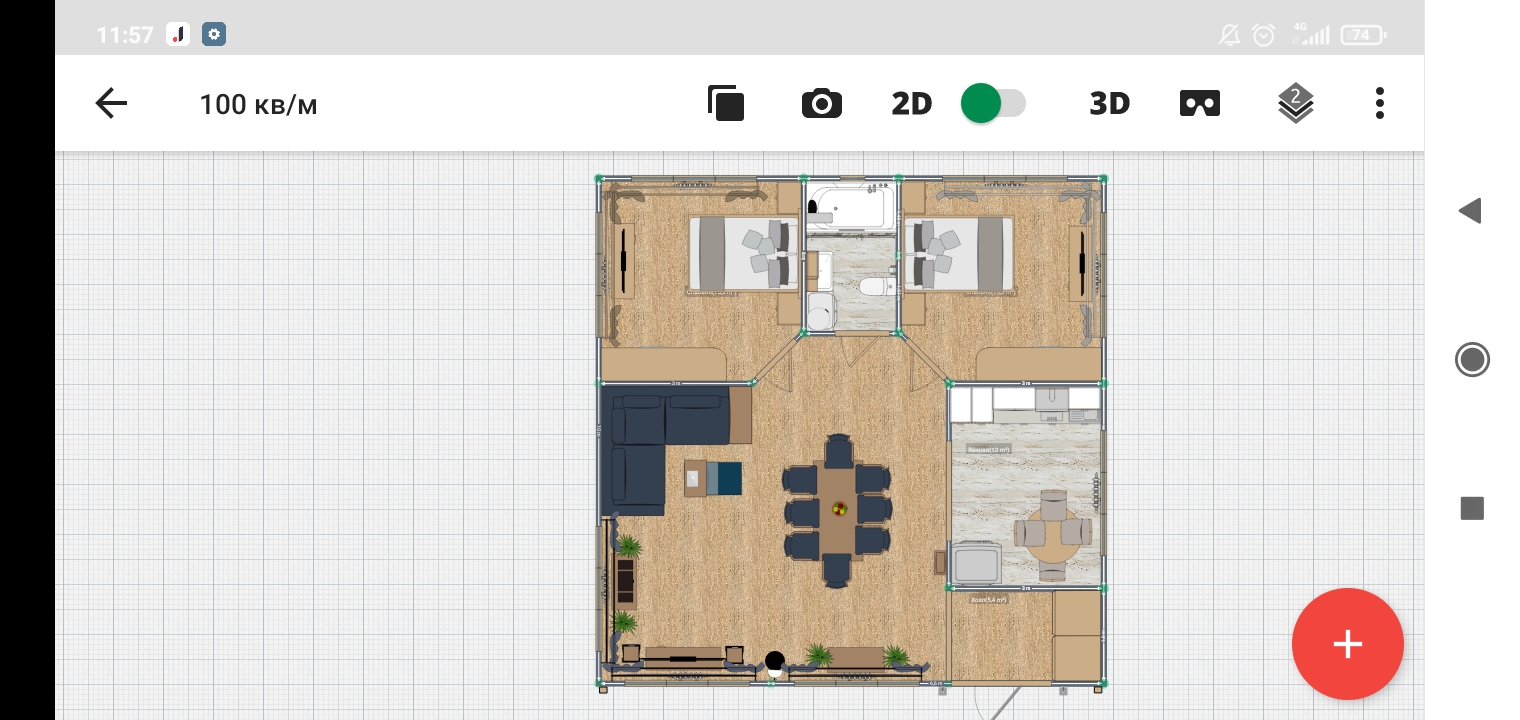The image size is (1520, 720).
Task: Tap the "Холл (5,4 m²)" room label
Action: [989, 600]
